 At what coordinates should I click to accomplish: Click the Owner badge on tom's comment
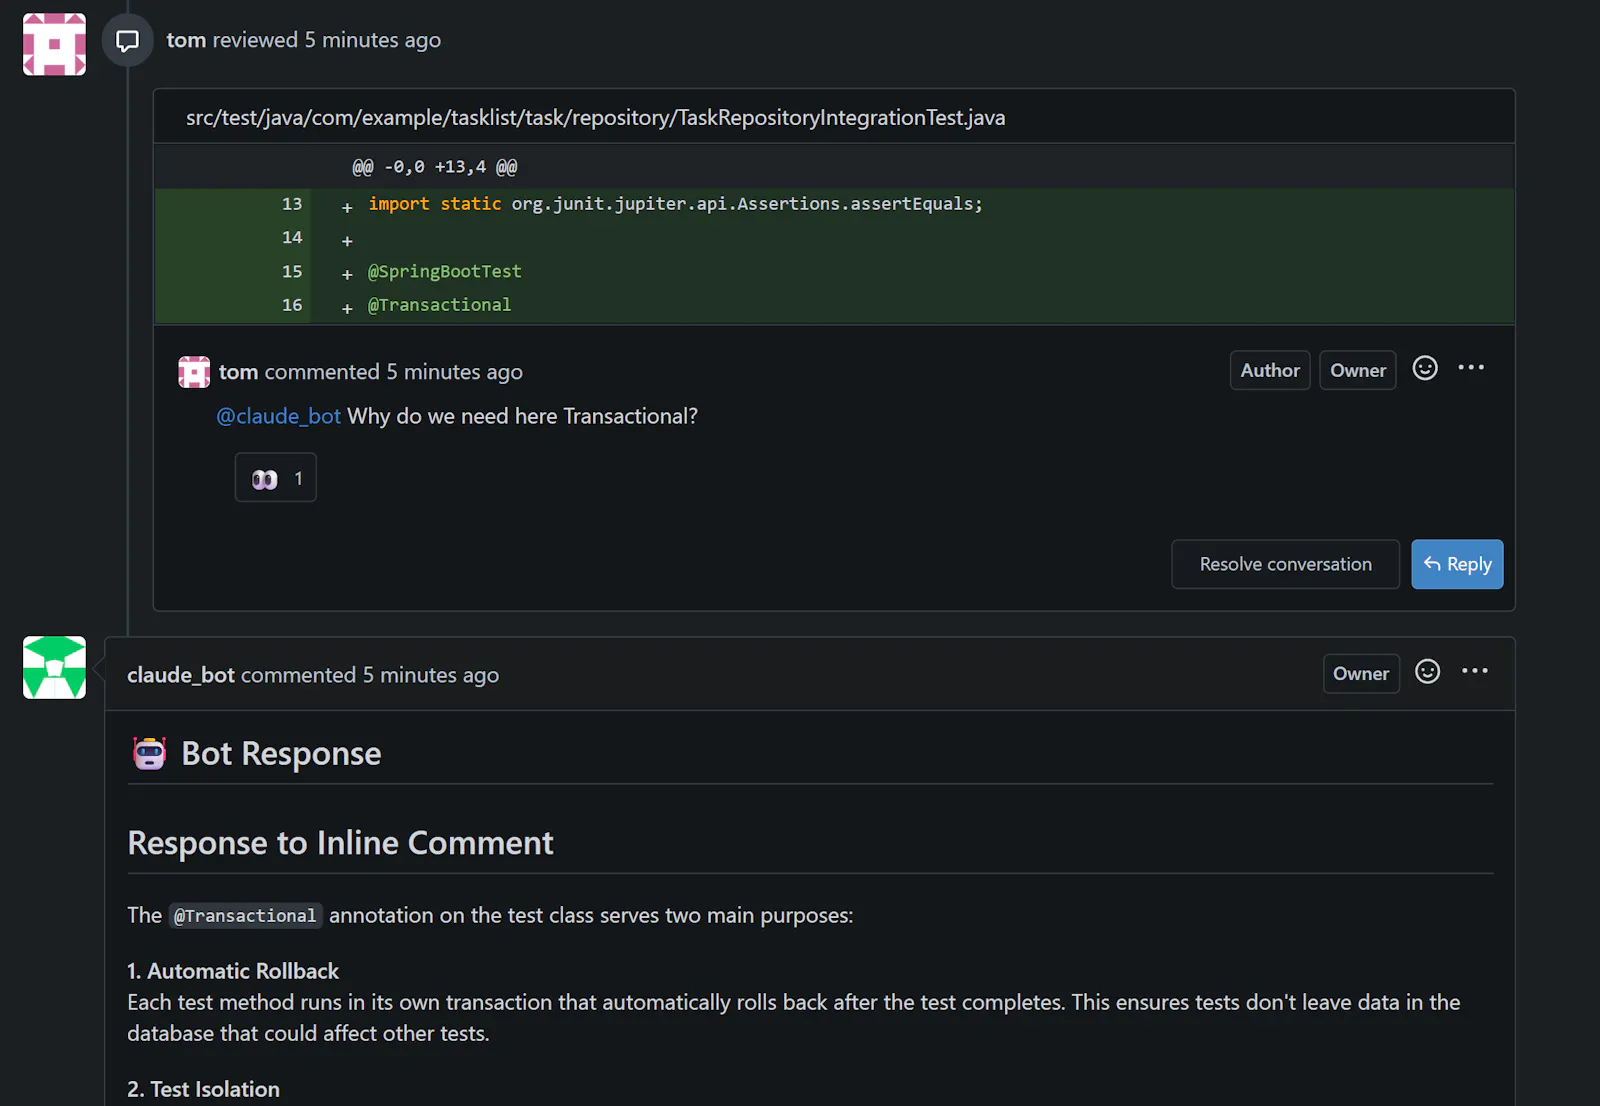point(1358,370)
